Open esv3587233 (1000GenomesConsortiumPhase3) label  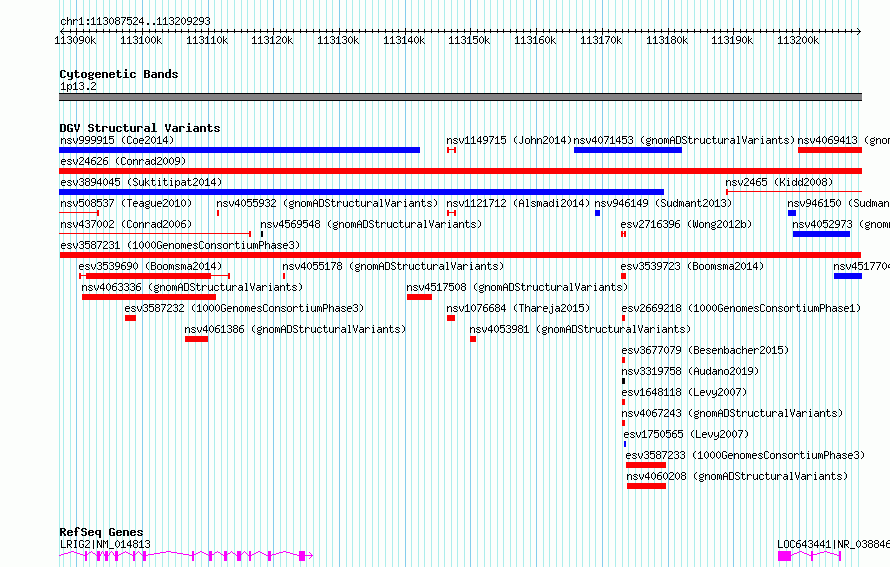[x=745, y=455]
